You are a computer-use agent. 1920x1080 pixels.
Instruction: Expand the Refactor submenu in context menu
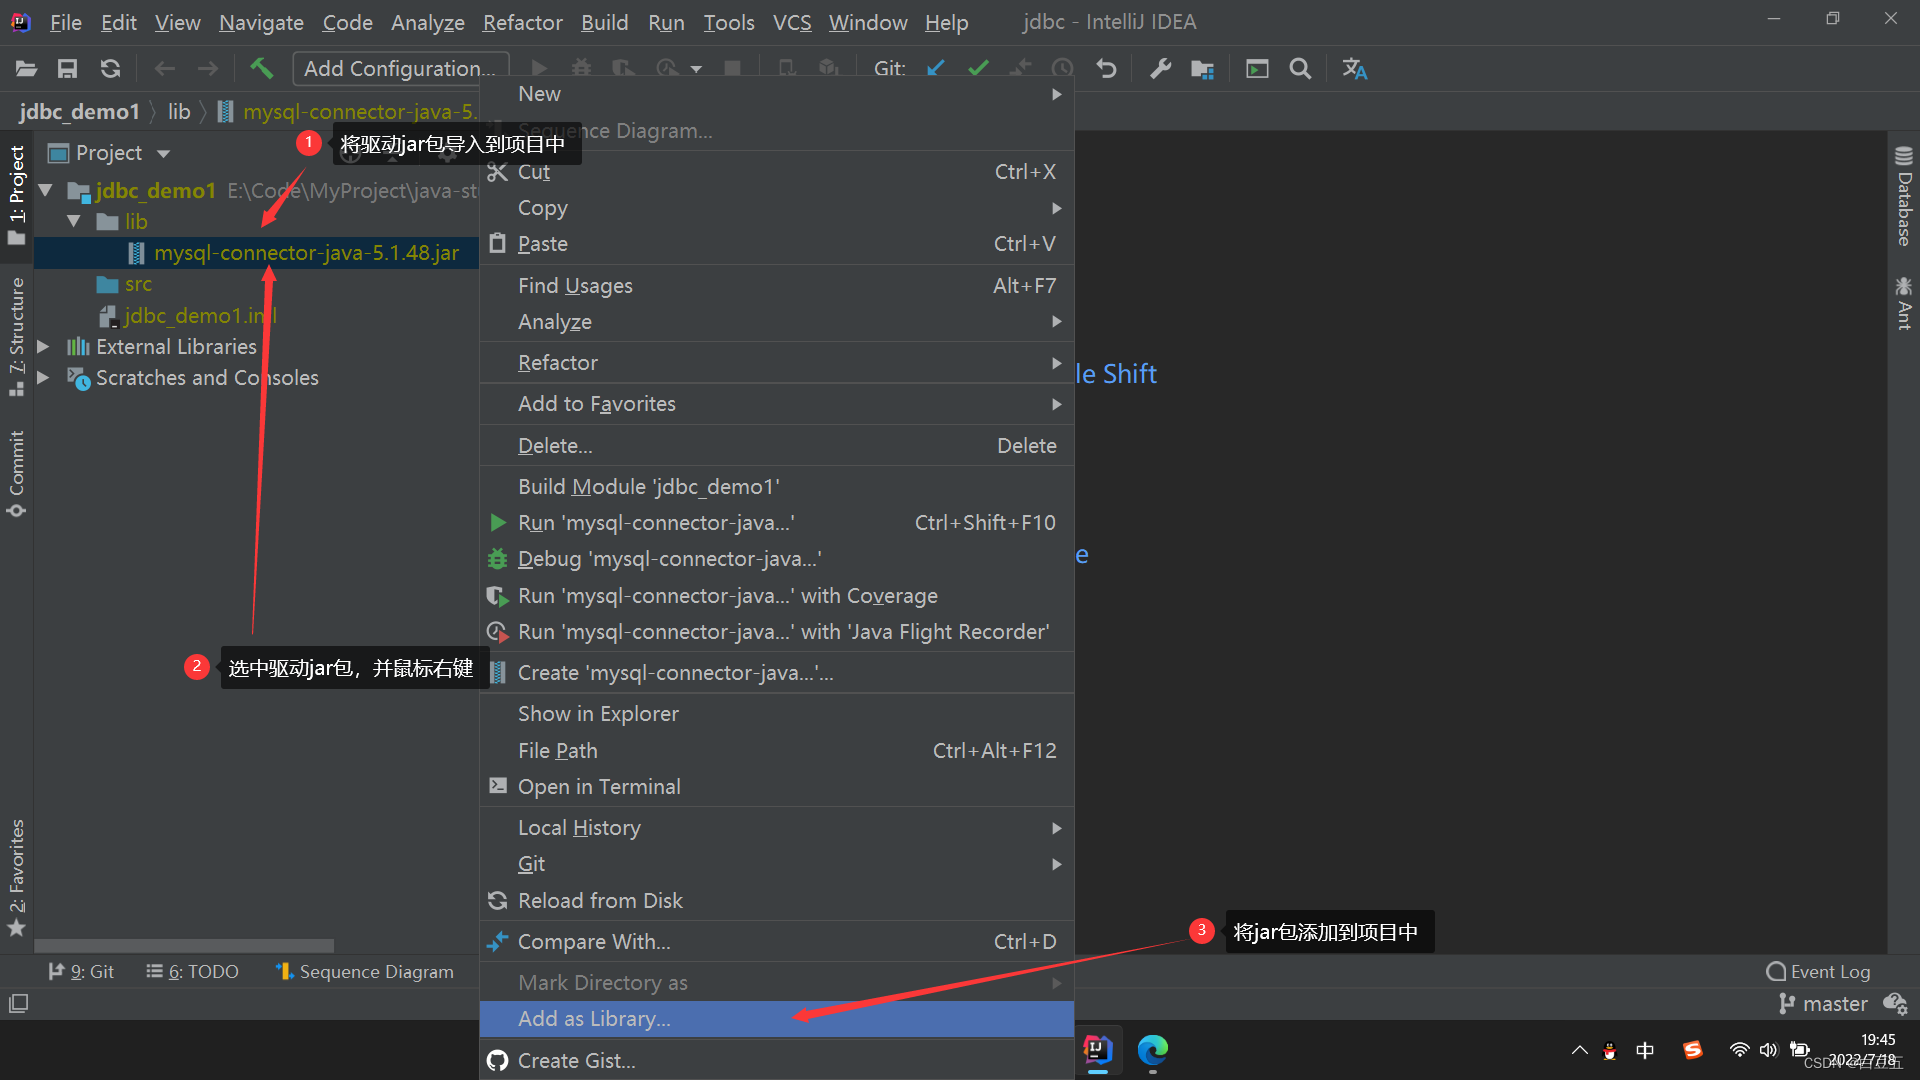point(776,362)
